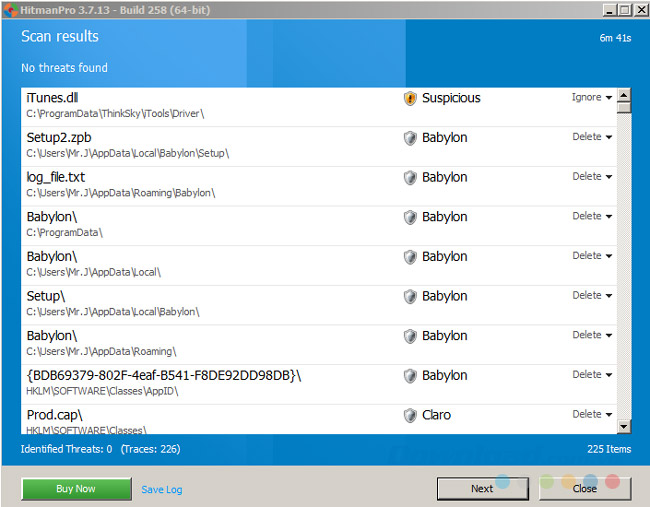The image size is (650, 507).
Task: Click the scrollbar down arrow in results list
Action: click(624, 426)
